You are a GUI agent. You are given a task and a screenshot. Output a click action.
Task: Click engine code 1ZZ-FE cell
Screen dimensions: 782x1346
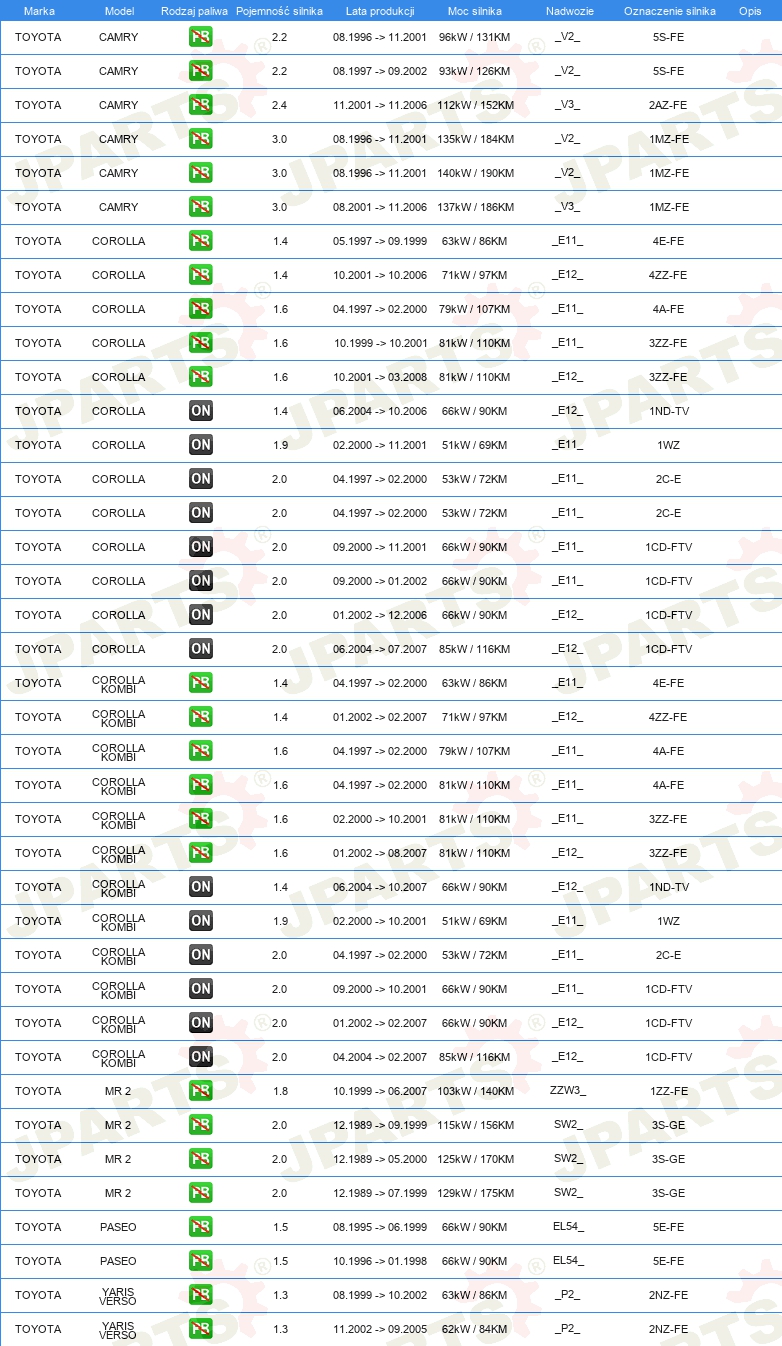click(668, 1091)
